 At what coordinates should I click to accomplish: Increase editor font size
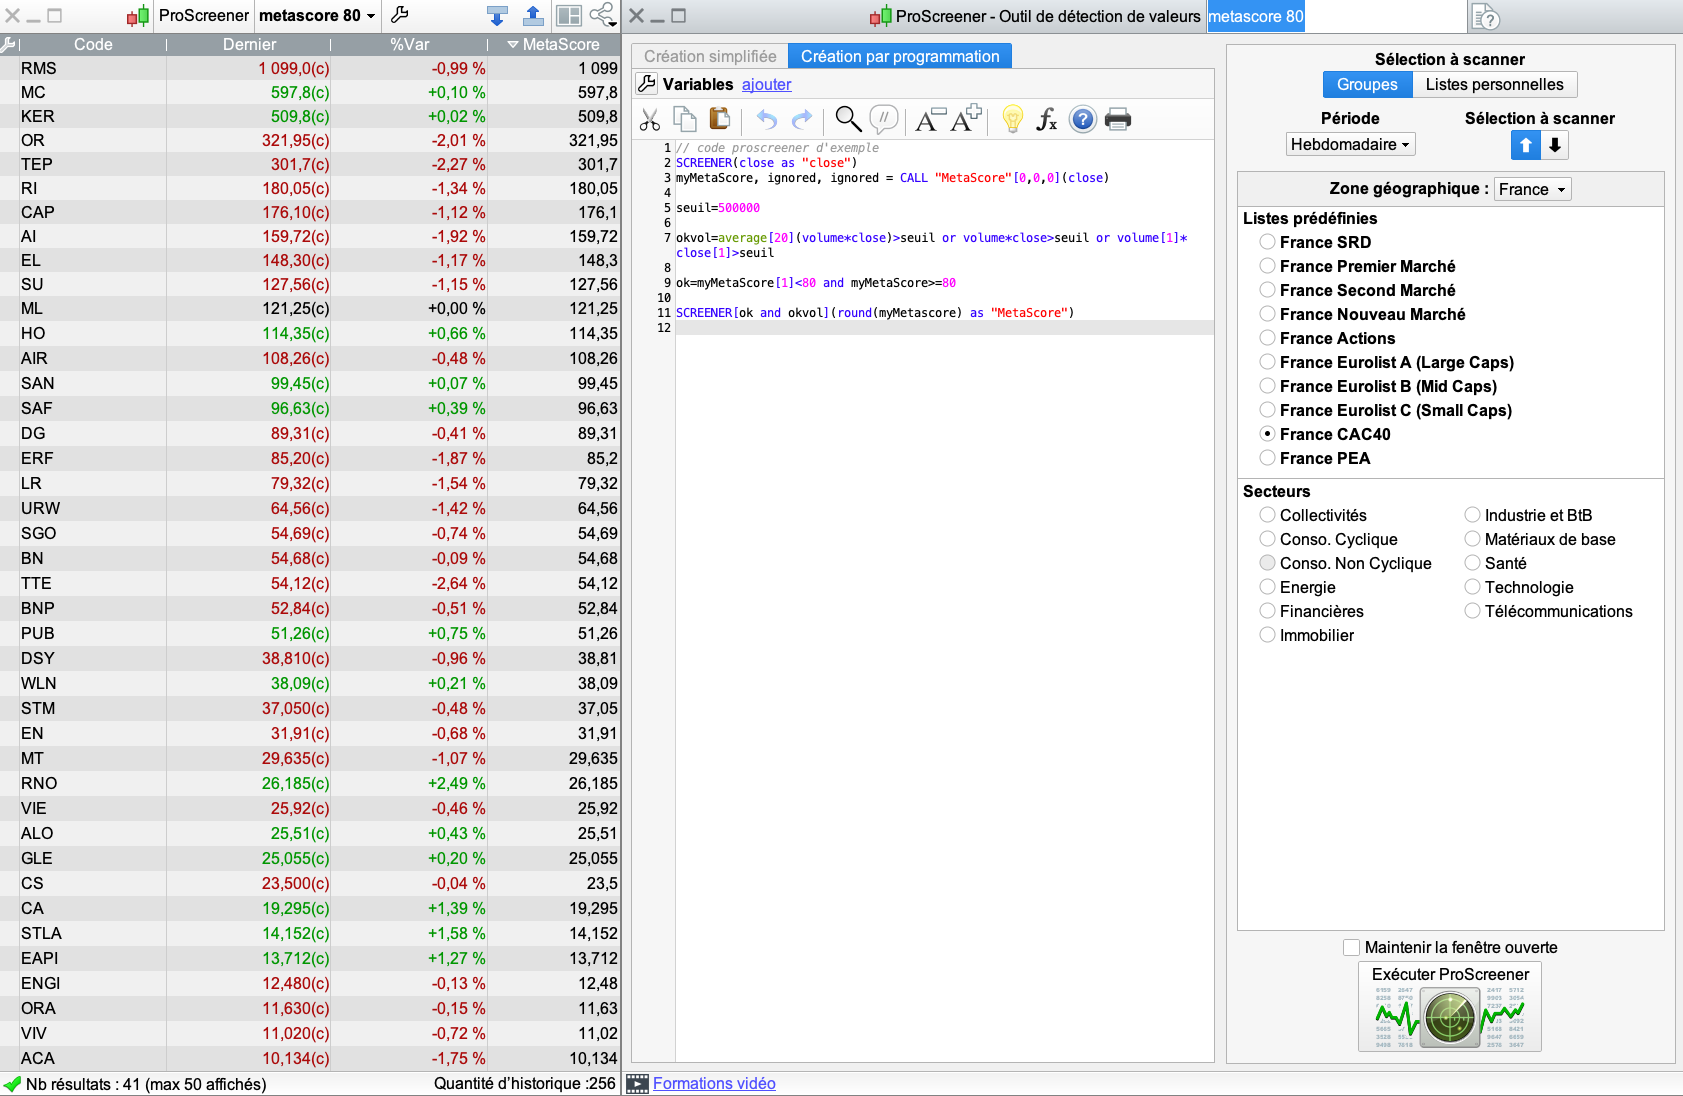point(966,119)
